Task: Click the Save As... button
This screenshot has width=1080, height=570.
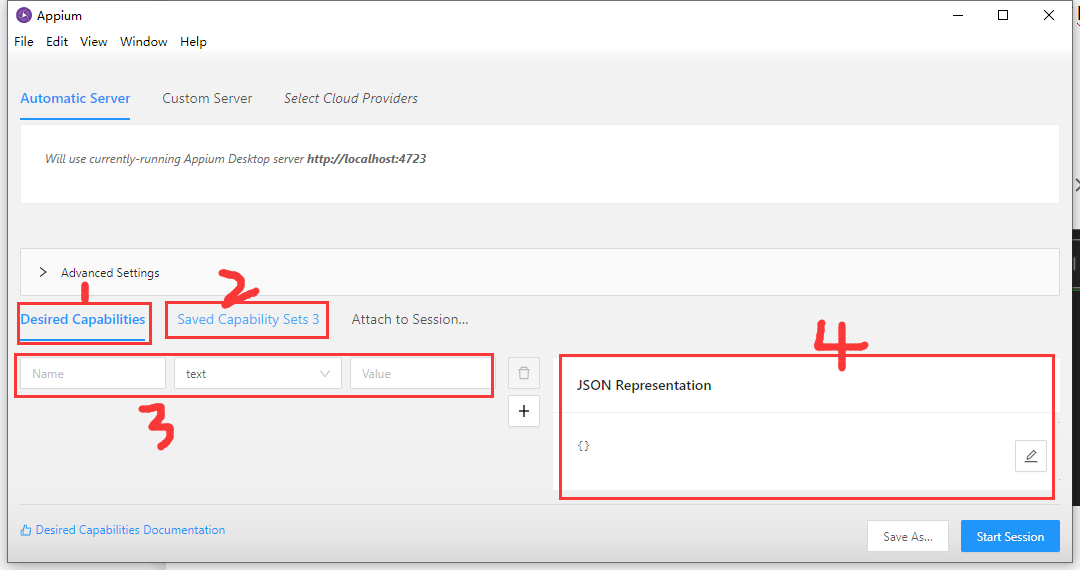Action: tap(908, 536)
